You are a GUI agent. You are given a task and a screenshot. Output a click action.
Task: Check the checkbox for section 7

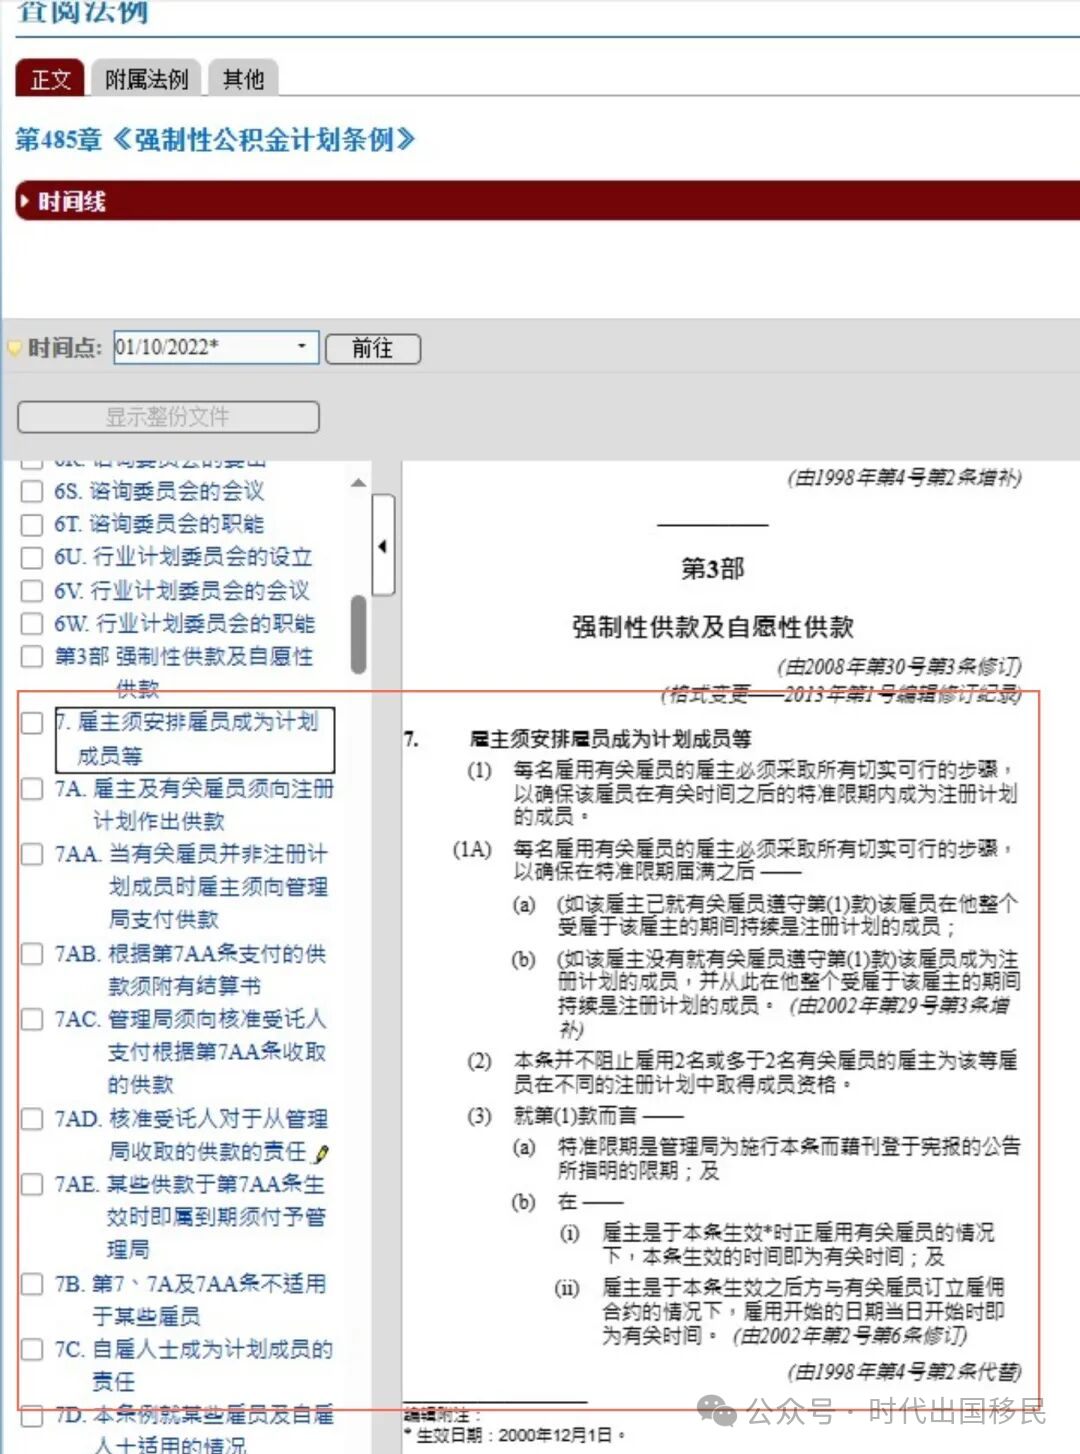click(x=31, y=723)
